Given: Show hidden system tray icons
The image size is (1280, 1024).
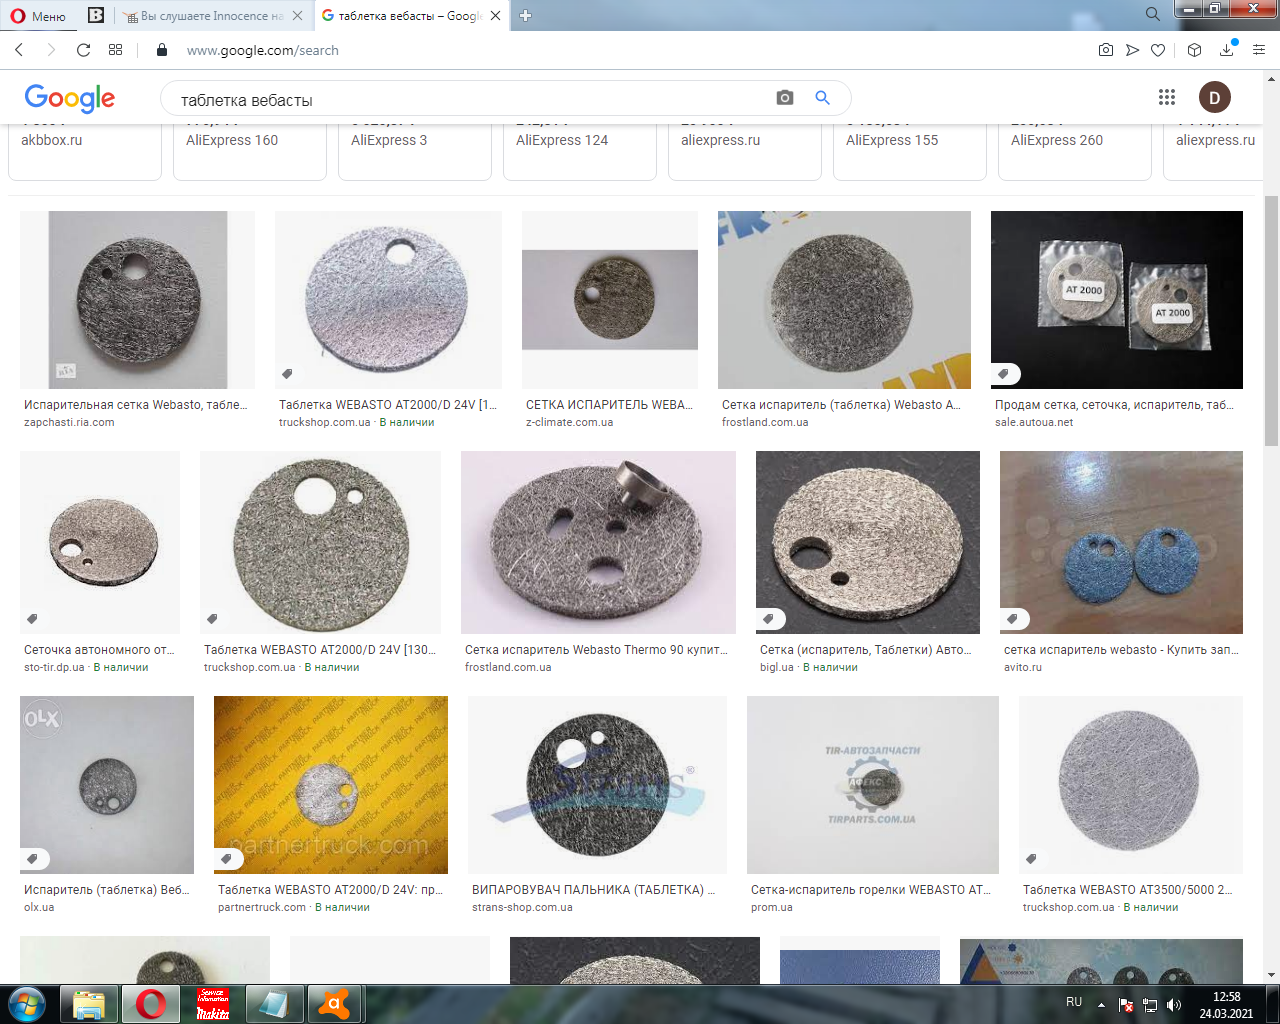Looking at the screenshot, I should (1101, 1005).
